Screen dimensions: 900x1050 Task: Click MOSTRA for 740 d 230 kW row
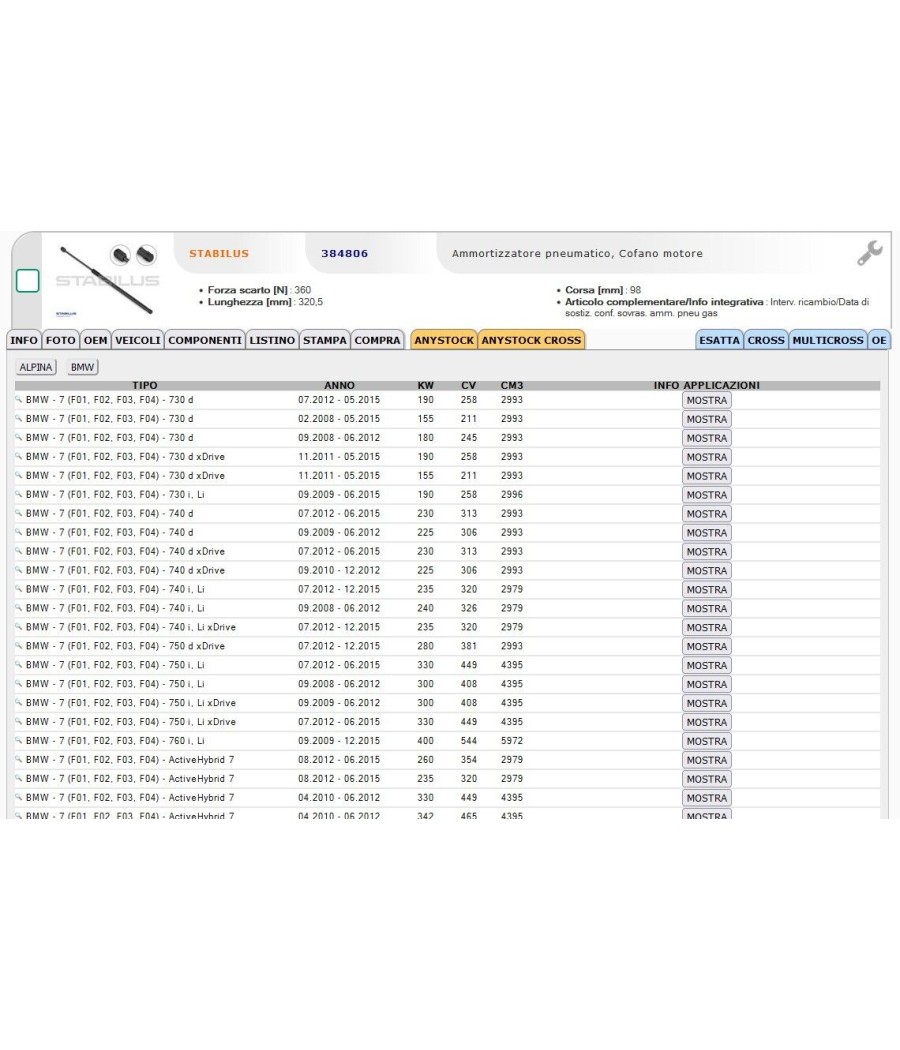[706, 514]
